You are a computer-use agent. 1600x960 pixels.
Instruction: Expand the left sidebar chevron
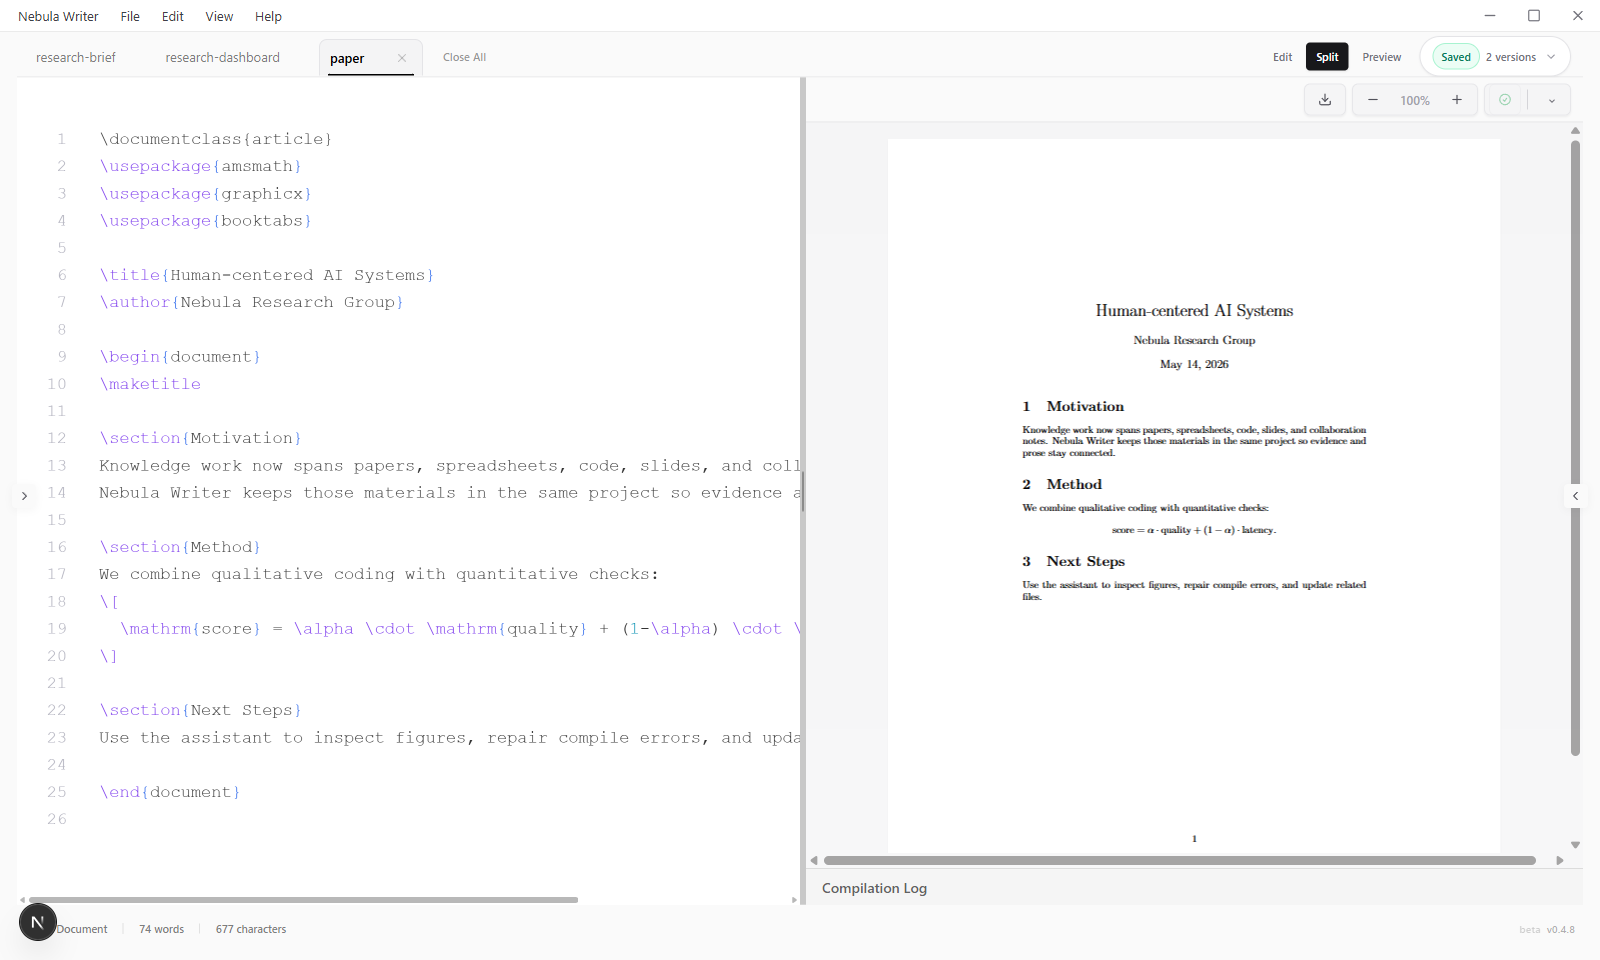pyautogui.click(x=24, y=496)
